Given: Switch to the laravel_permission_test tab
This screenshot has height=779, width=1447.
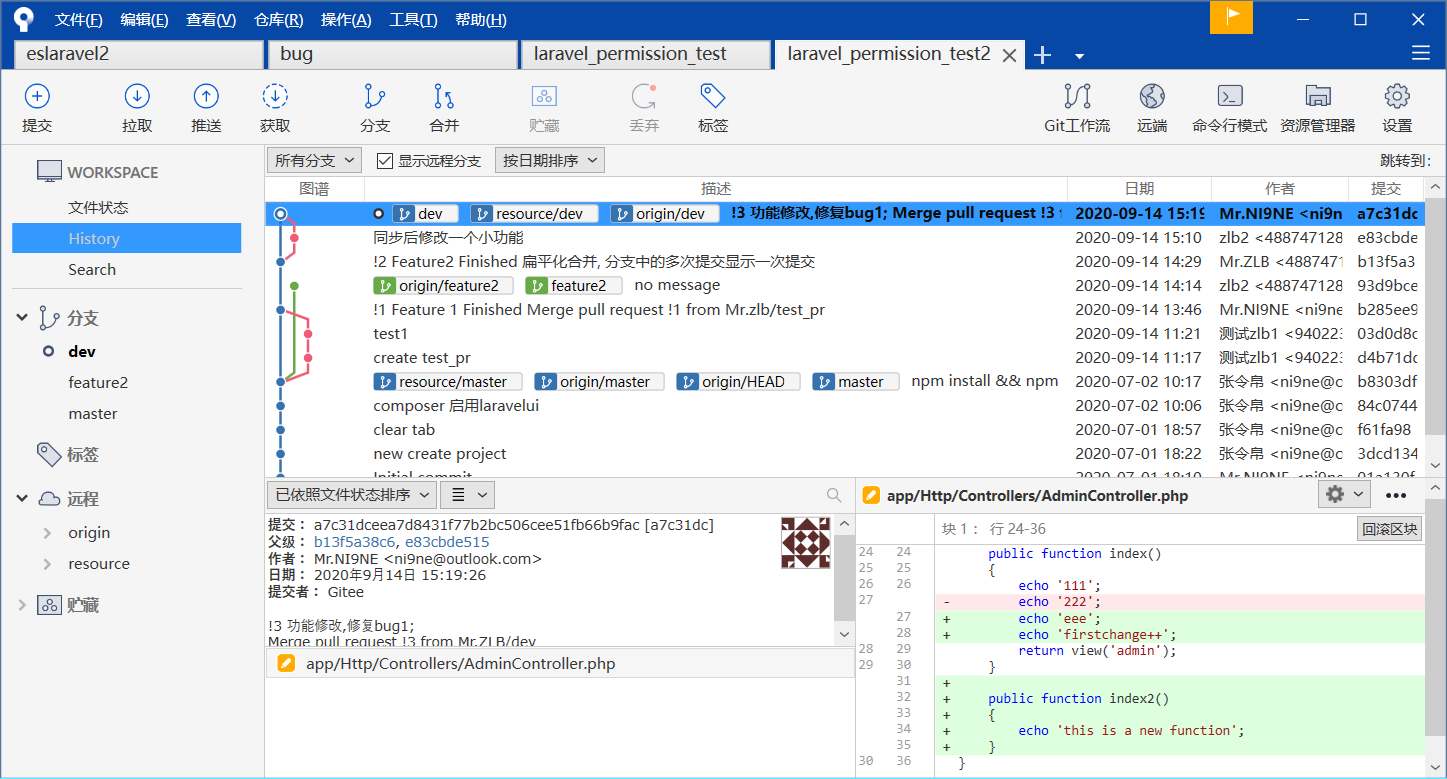Looking at the screenshot, I should (x=630, y=54).
